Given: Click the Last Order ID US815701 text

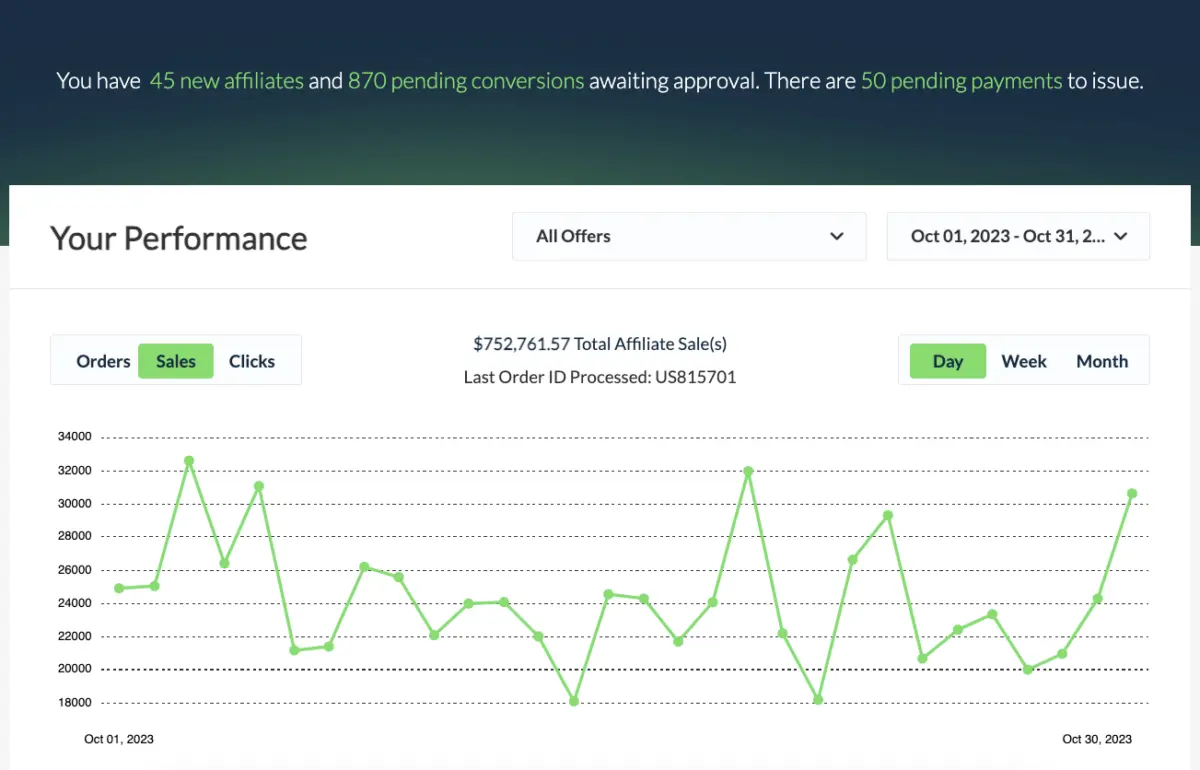Looking at the screenshot, I should pos(600,377).
